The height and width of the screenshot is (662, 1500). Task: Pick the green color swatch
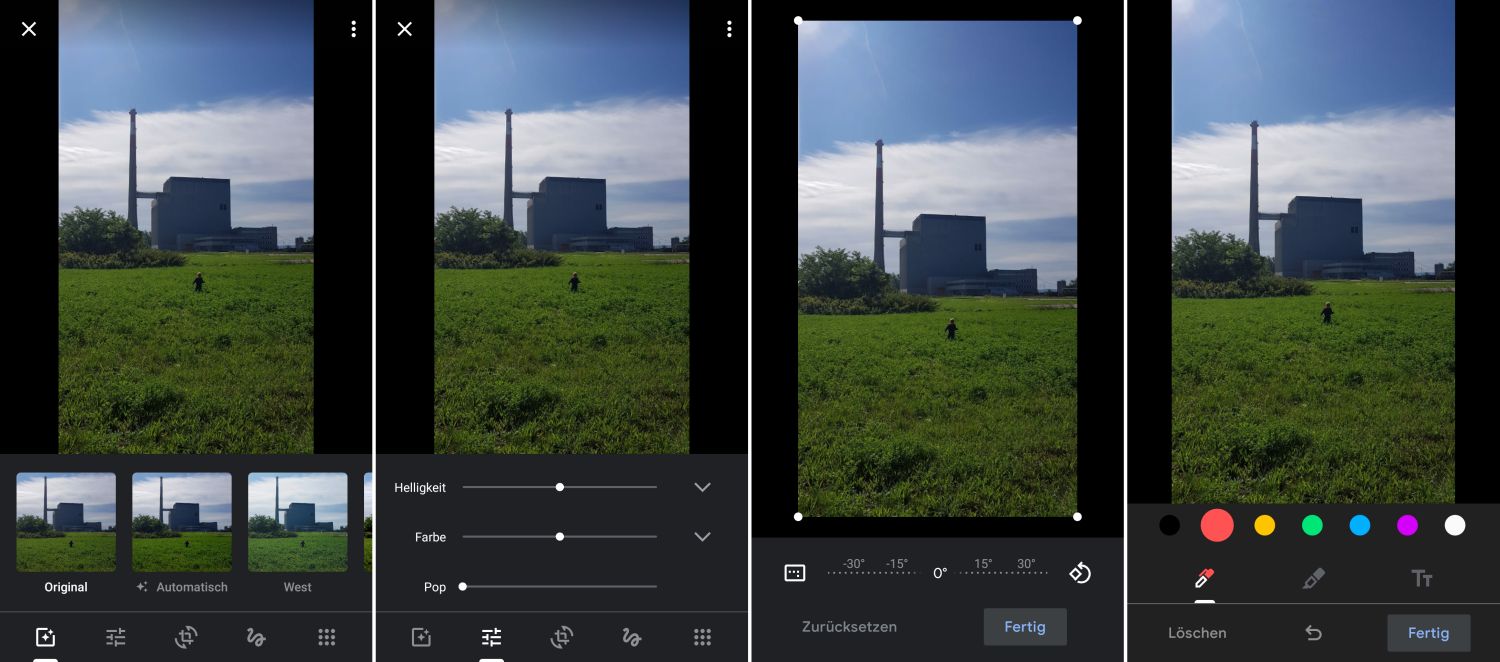(1312, 526)
